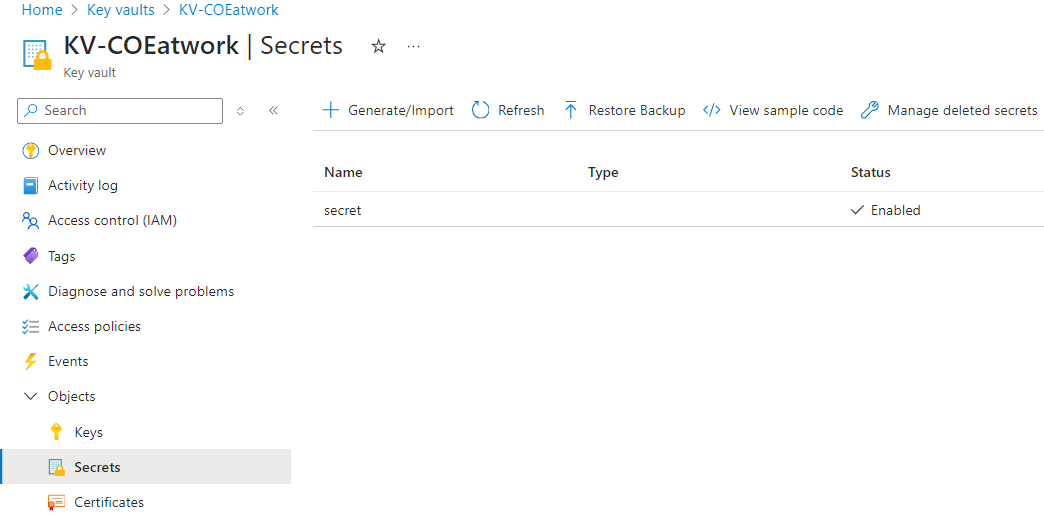Viewport: 1044px width, 519px height.
Task: Open Events with lightning icon
Action: (x=68, y=362)
